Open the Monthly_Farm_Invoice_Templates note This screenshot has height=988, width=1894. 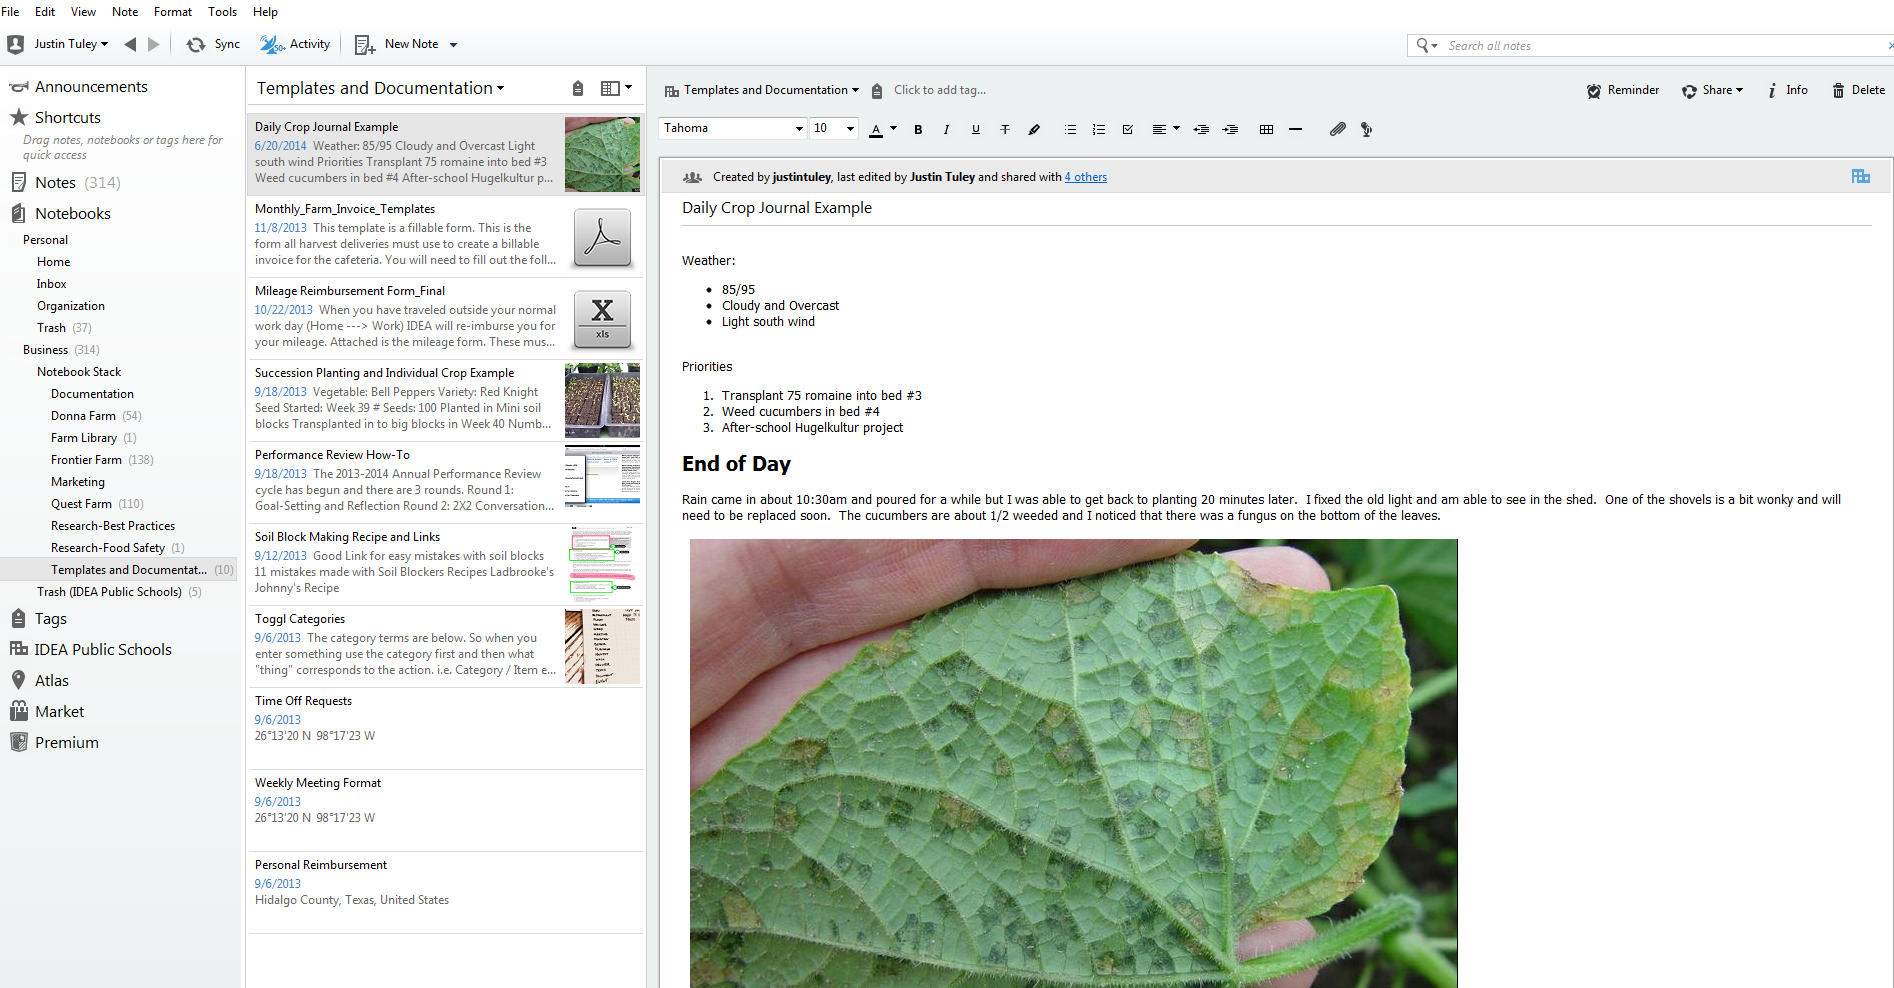446,236
